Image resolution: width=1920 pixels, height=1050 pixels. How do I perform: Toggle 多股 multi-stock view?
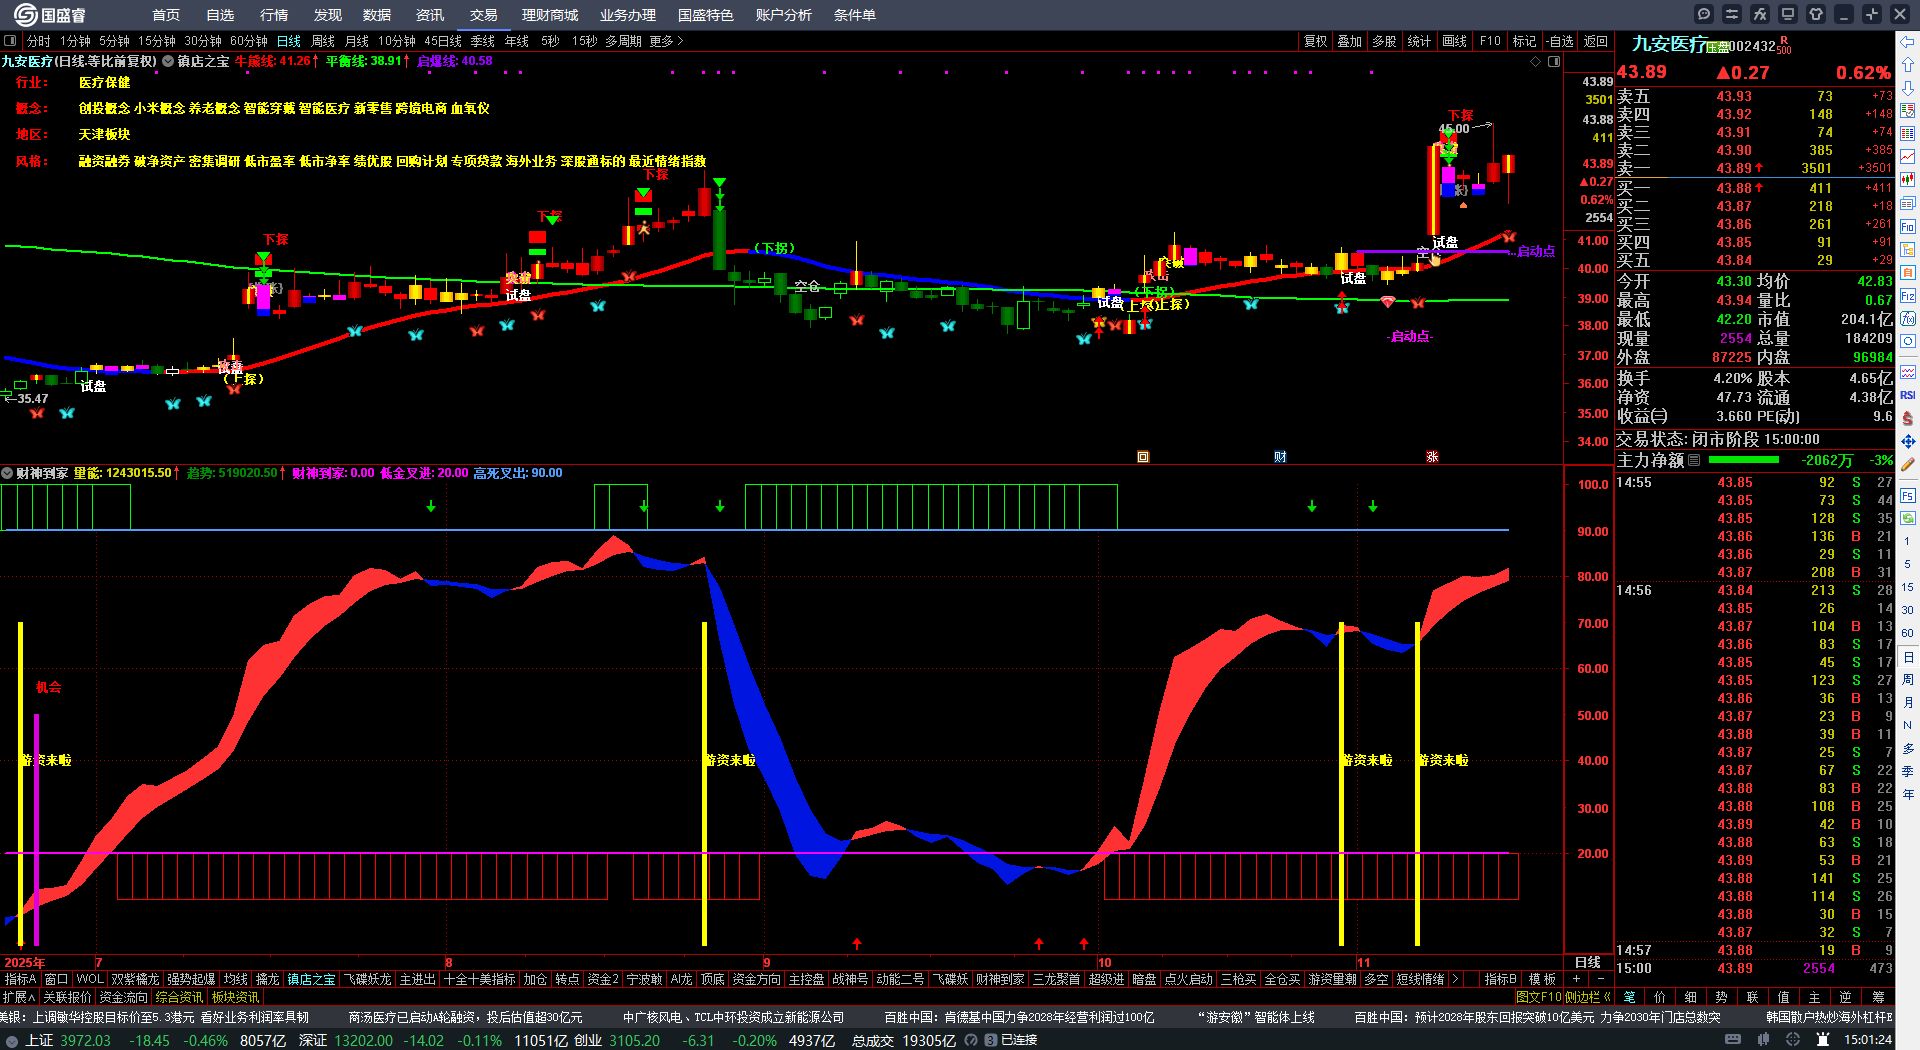tap(1384, 41)
